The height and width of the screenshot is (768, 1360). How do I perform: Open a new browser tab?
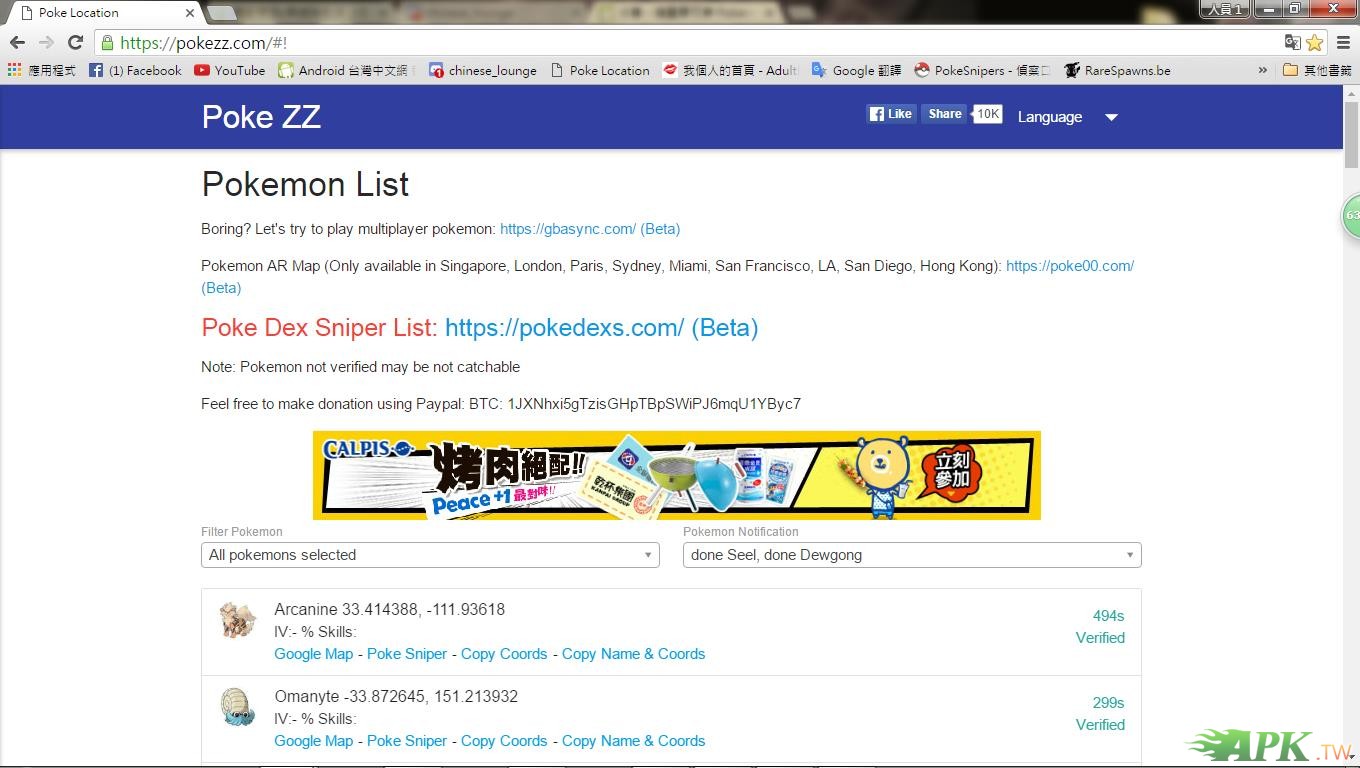click(x=222, y=13)
